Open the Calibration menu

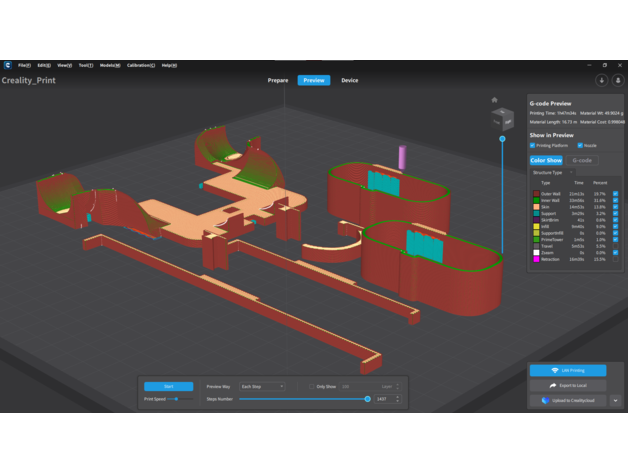click(x=140, y=65)
